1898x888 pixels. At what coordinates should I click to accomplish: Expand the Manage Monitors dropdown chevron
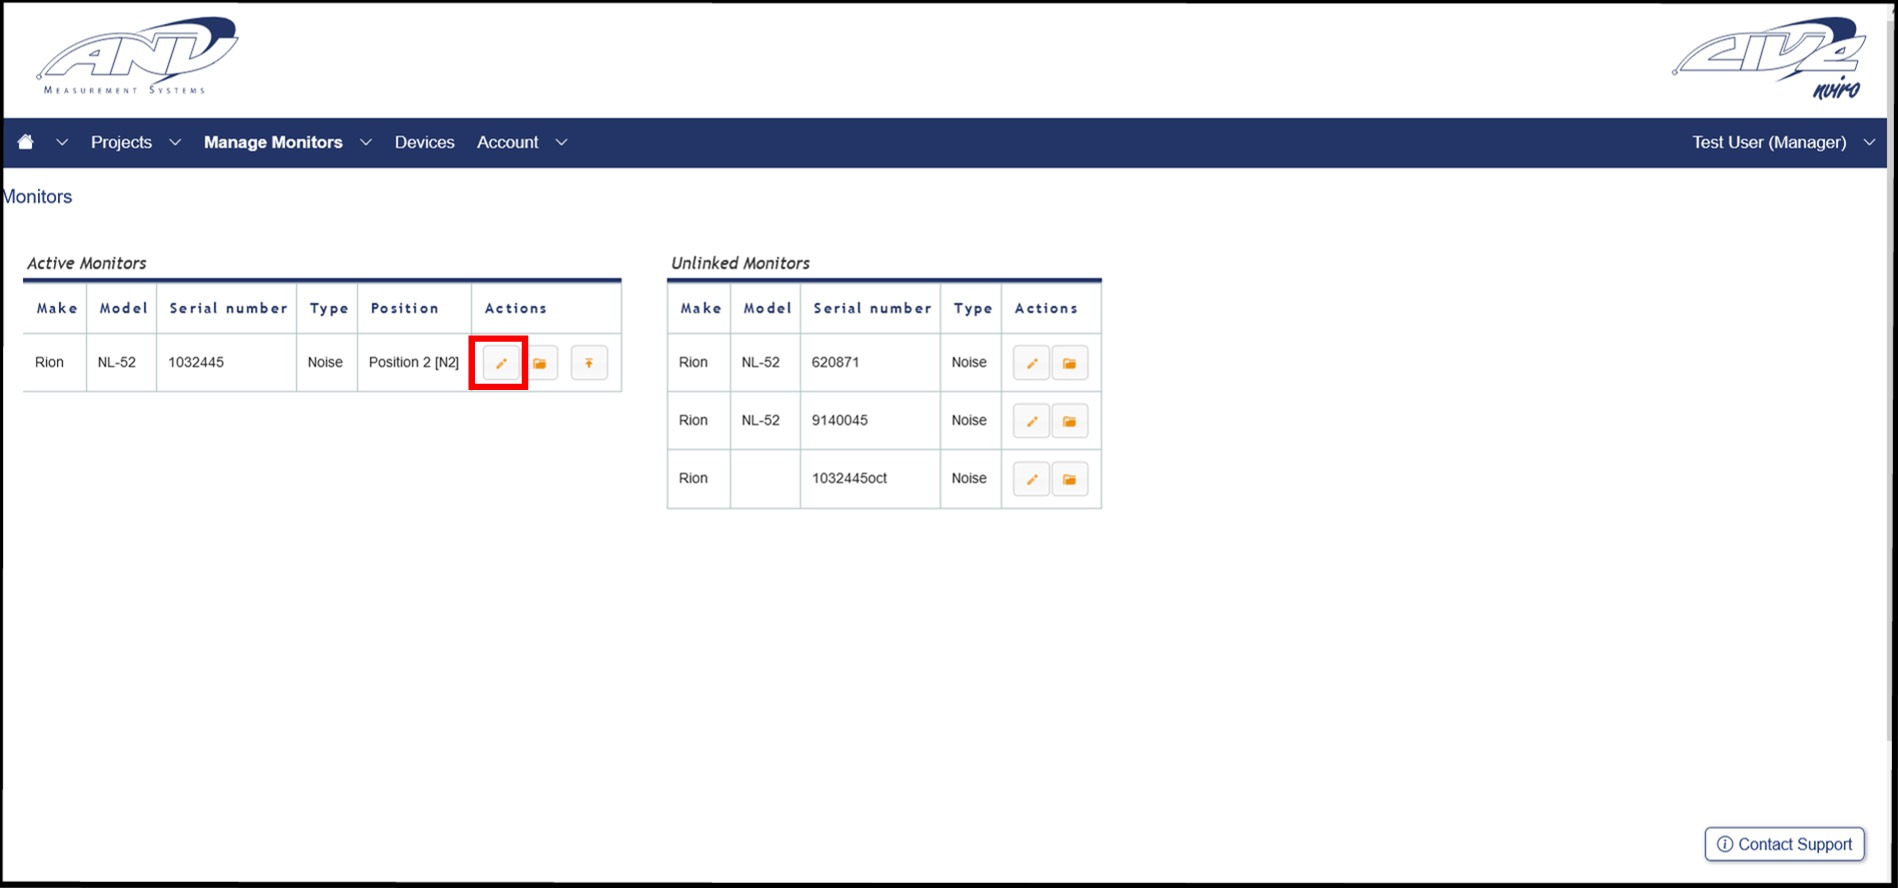tap(366, 142)
